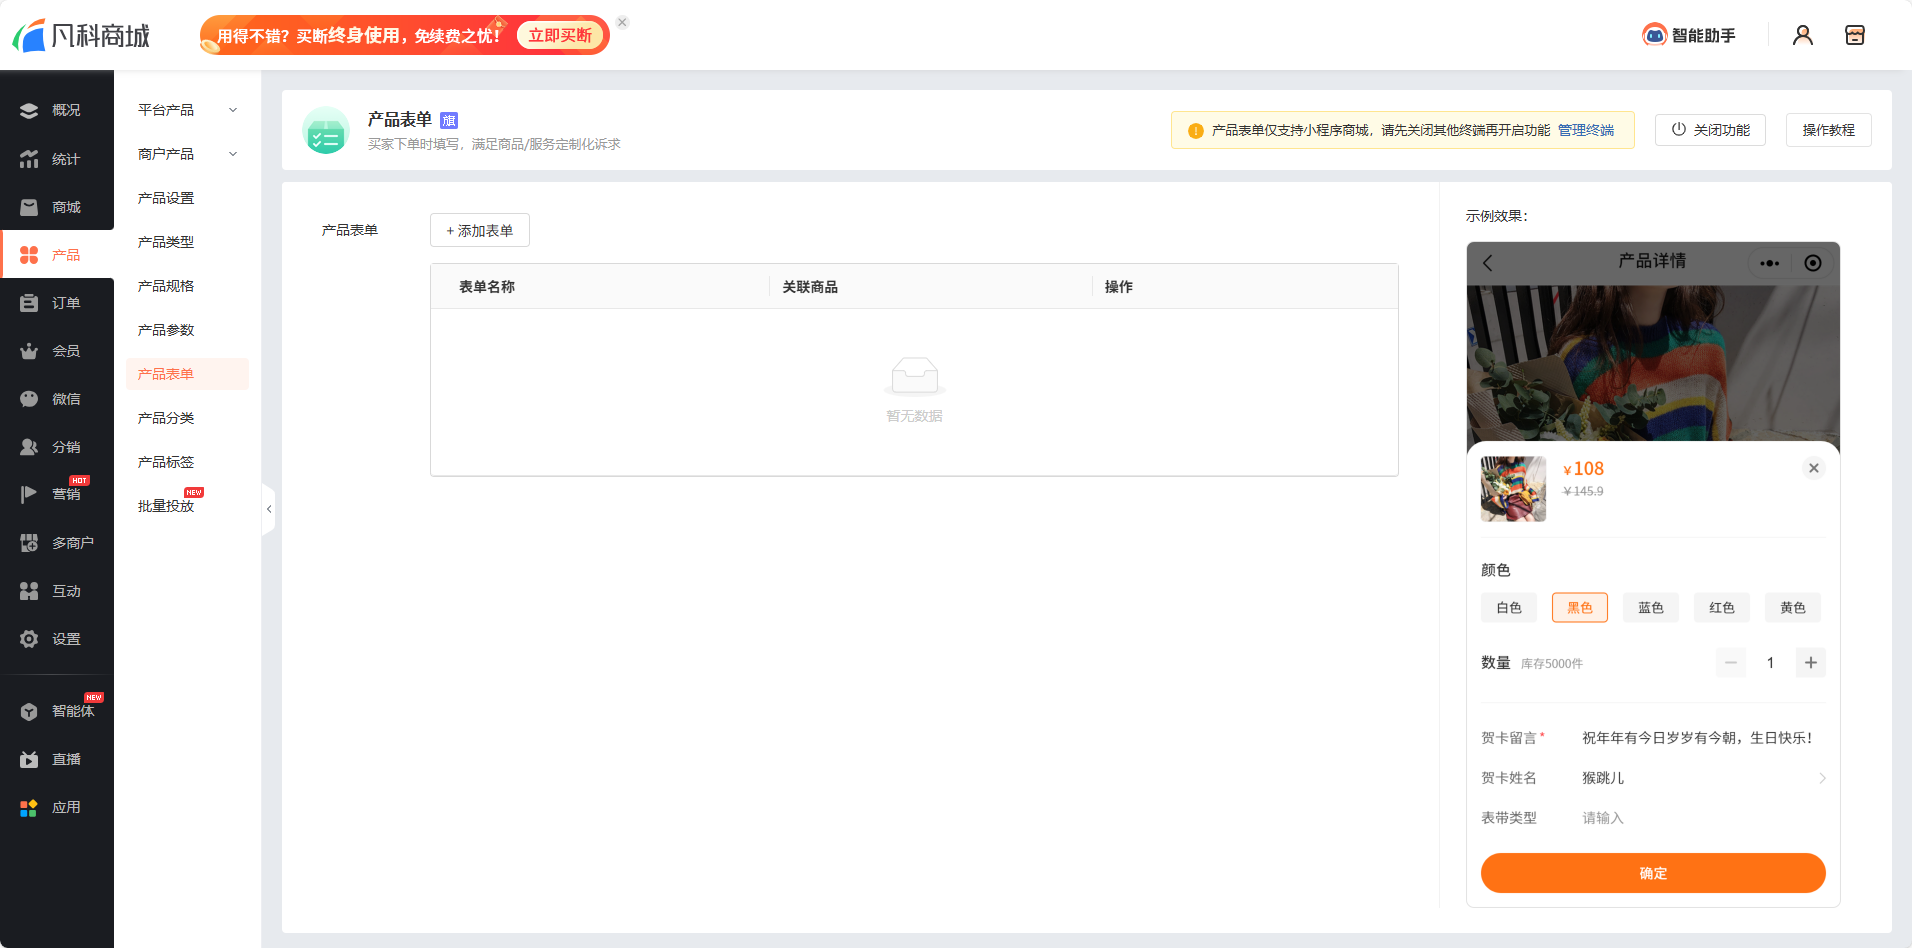Open the 互动 interaction icon
The height and width of the screenshot is (948, 1912).
point(29,591)
